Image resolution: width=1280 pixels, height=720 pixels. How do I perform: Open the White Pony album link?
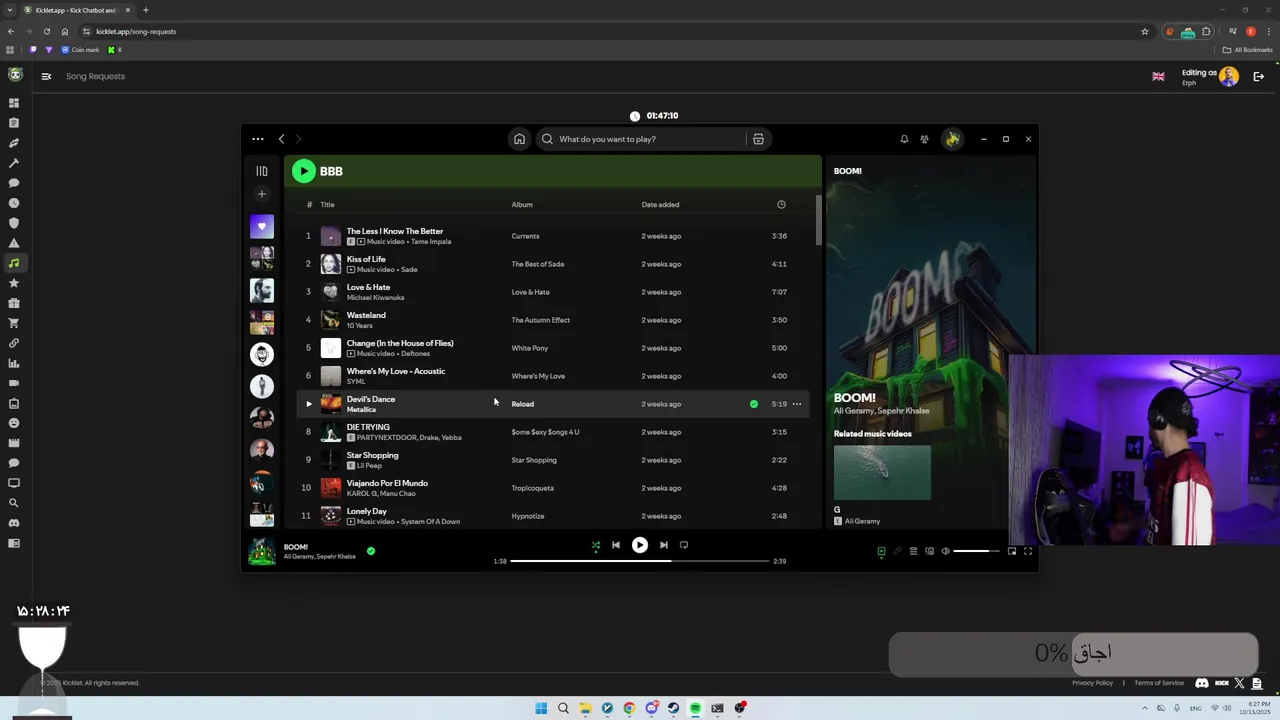pos(529,348)
